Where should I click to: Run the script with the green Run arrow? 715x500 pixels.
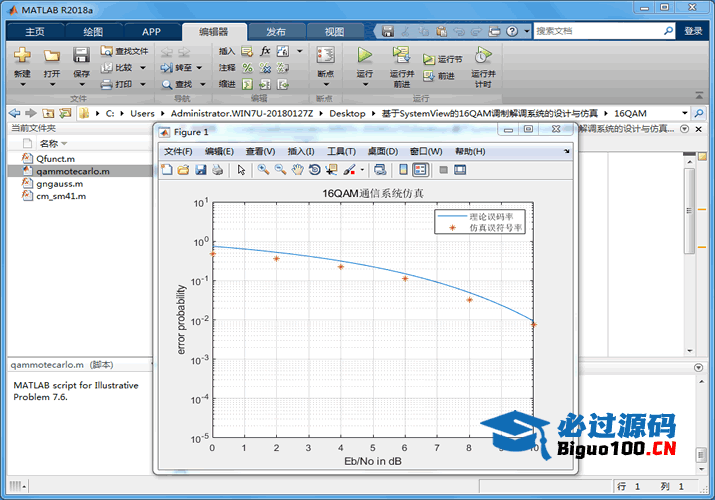click(x=364, y=56)
